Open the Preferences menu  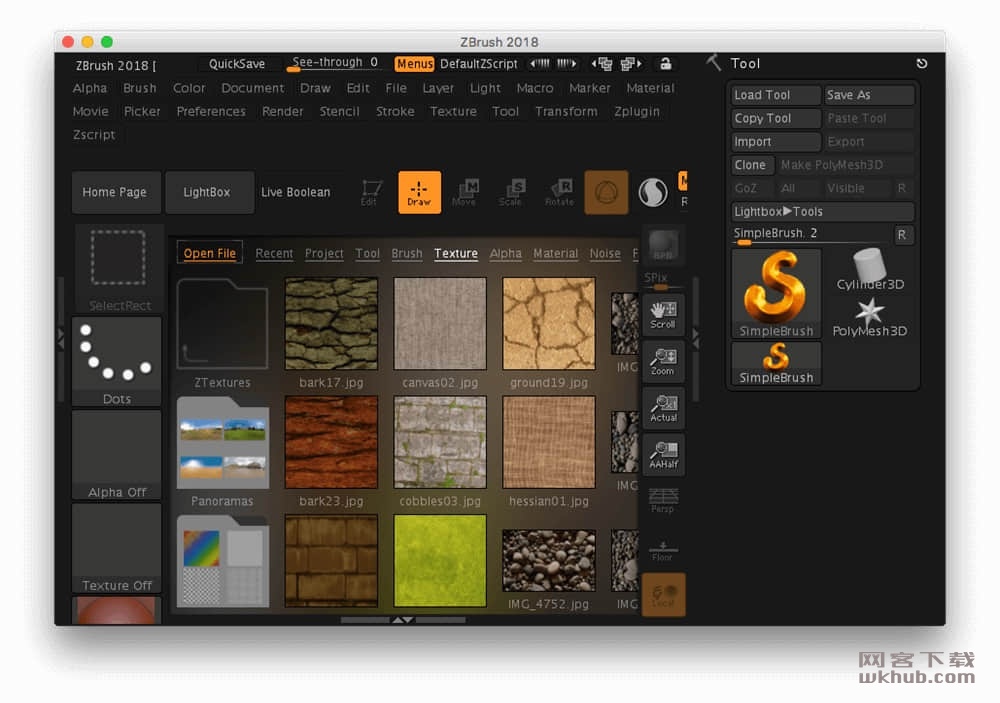pos(211,112)
